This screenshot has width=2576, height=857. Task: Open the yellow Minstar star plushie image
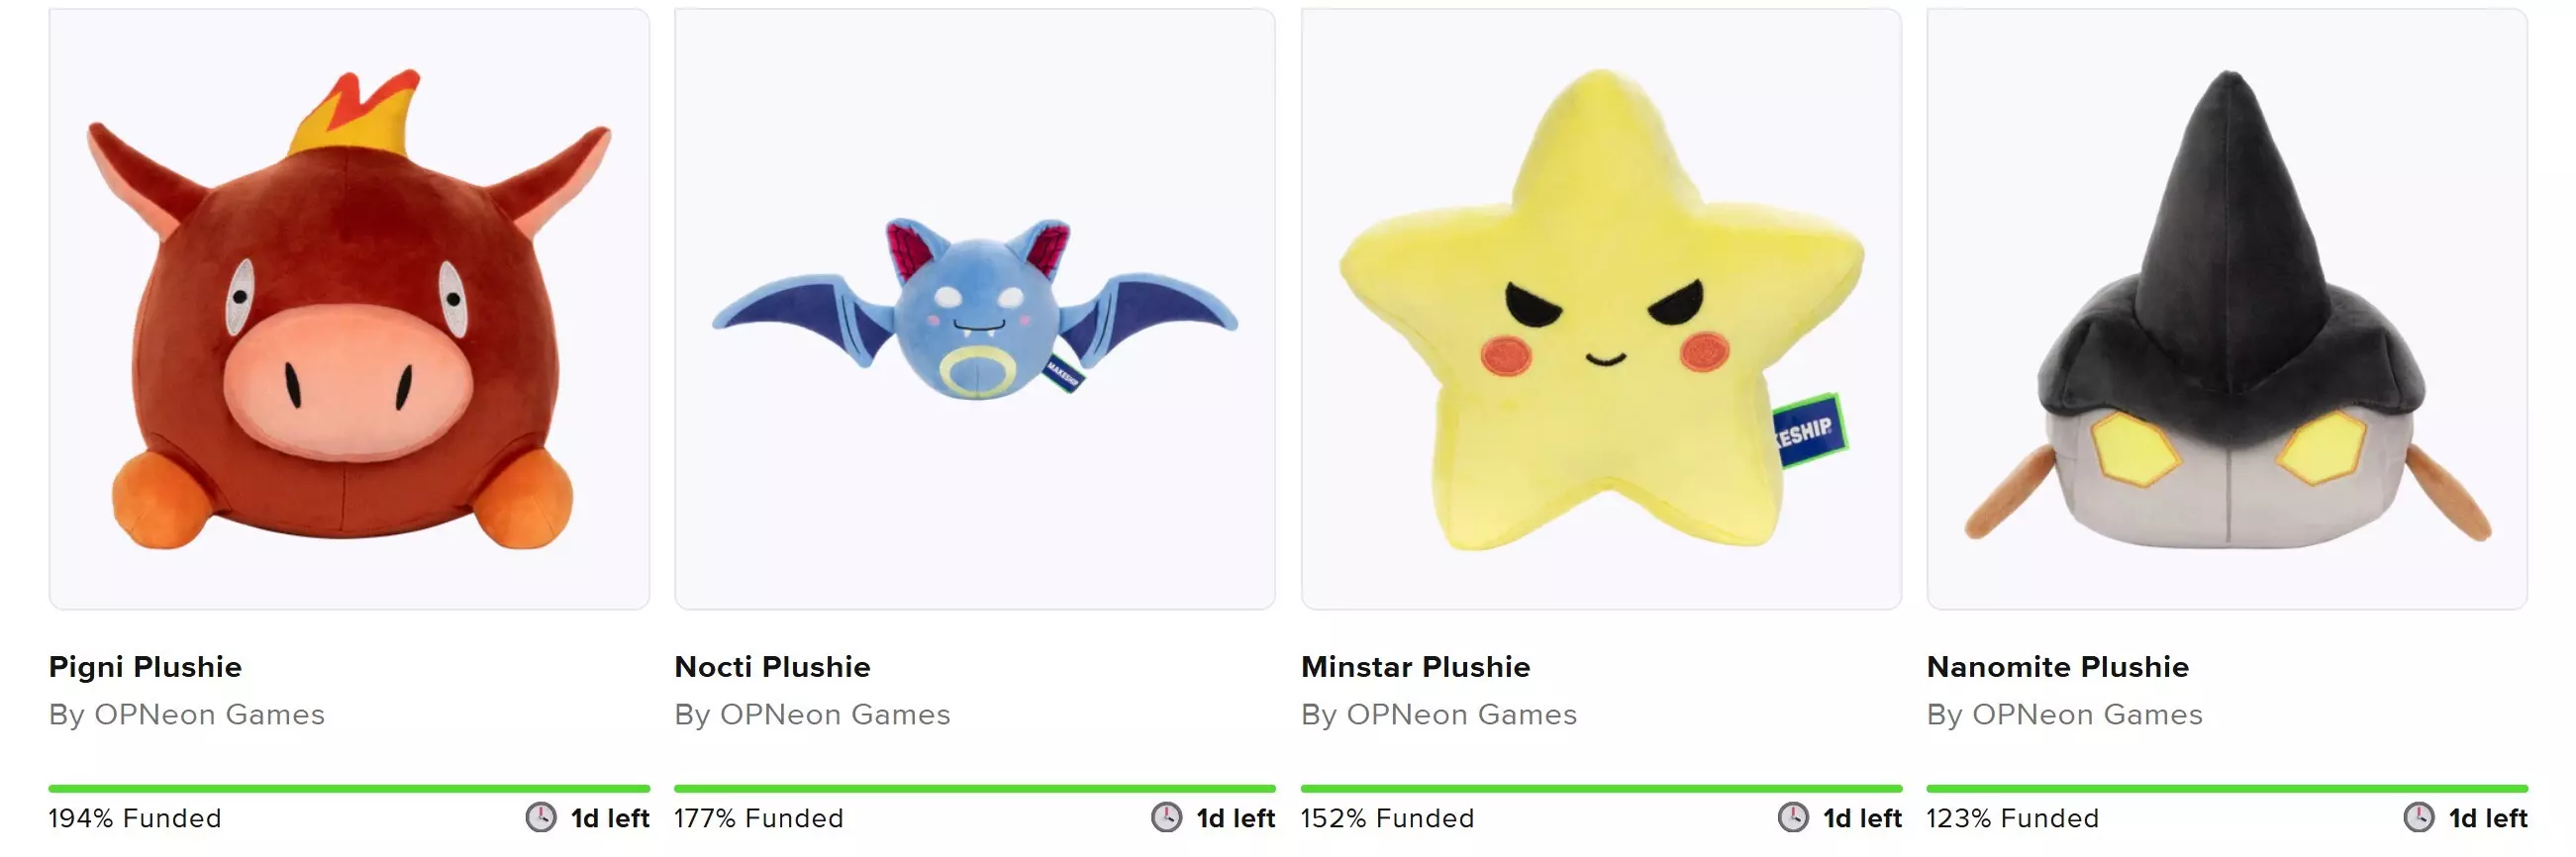[x=1601, y=309]
